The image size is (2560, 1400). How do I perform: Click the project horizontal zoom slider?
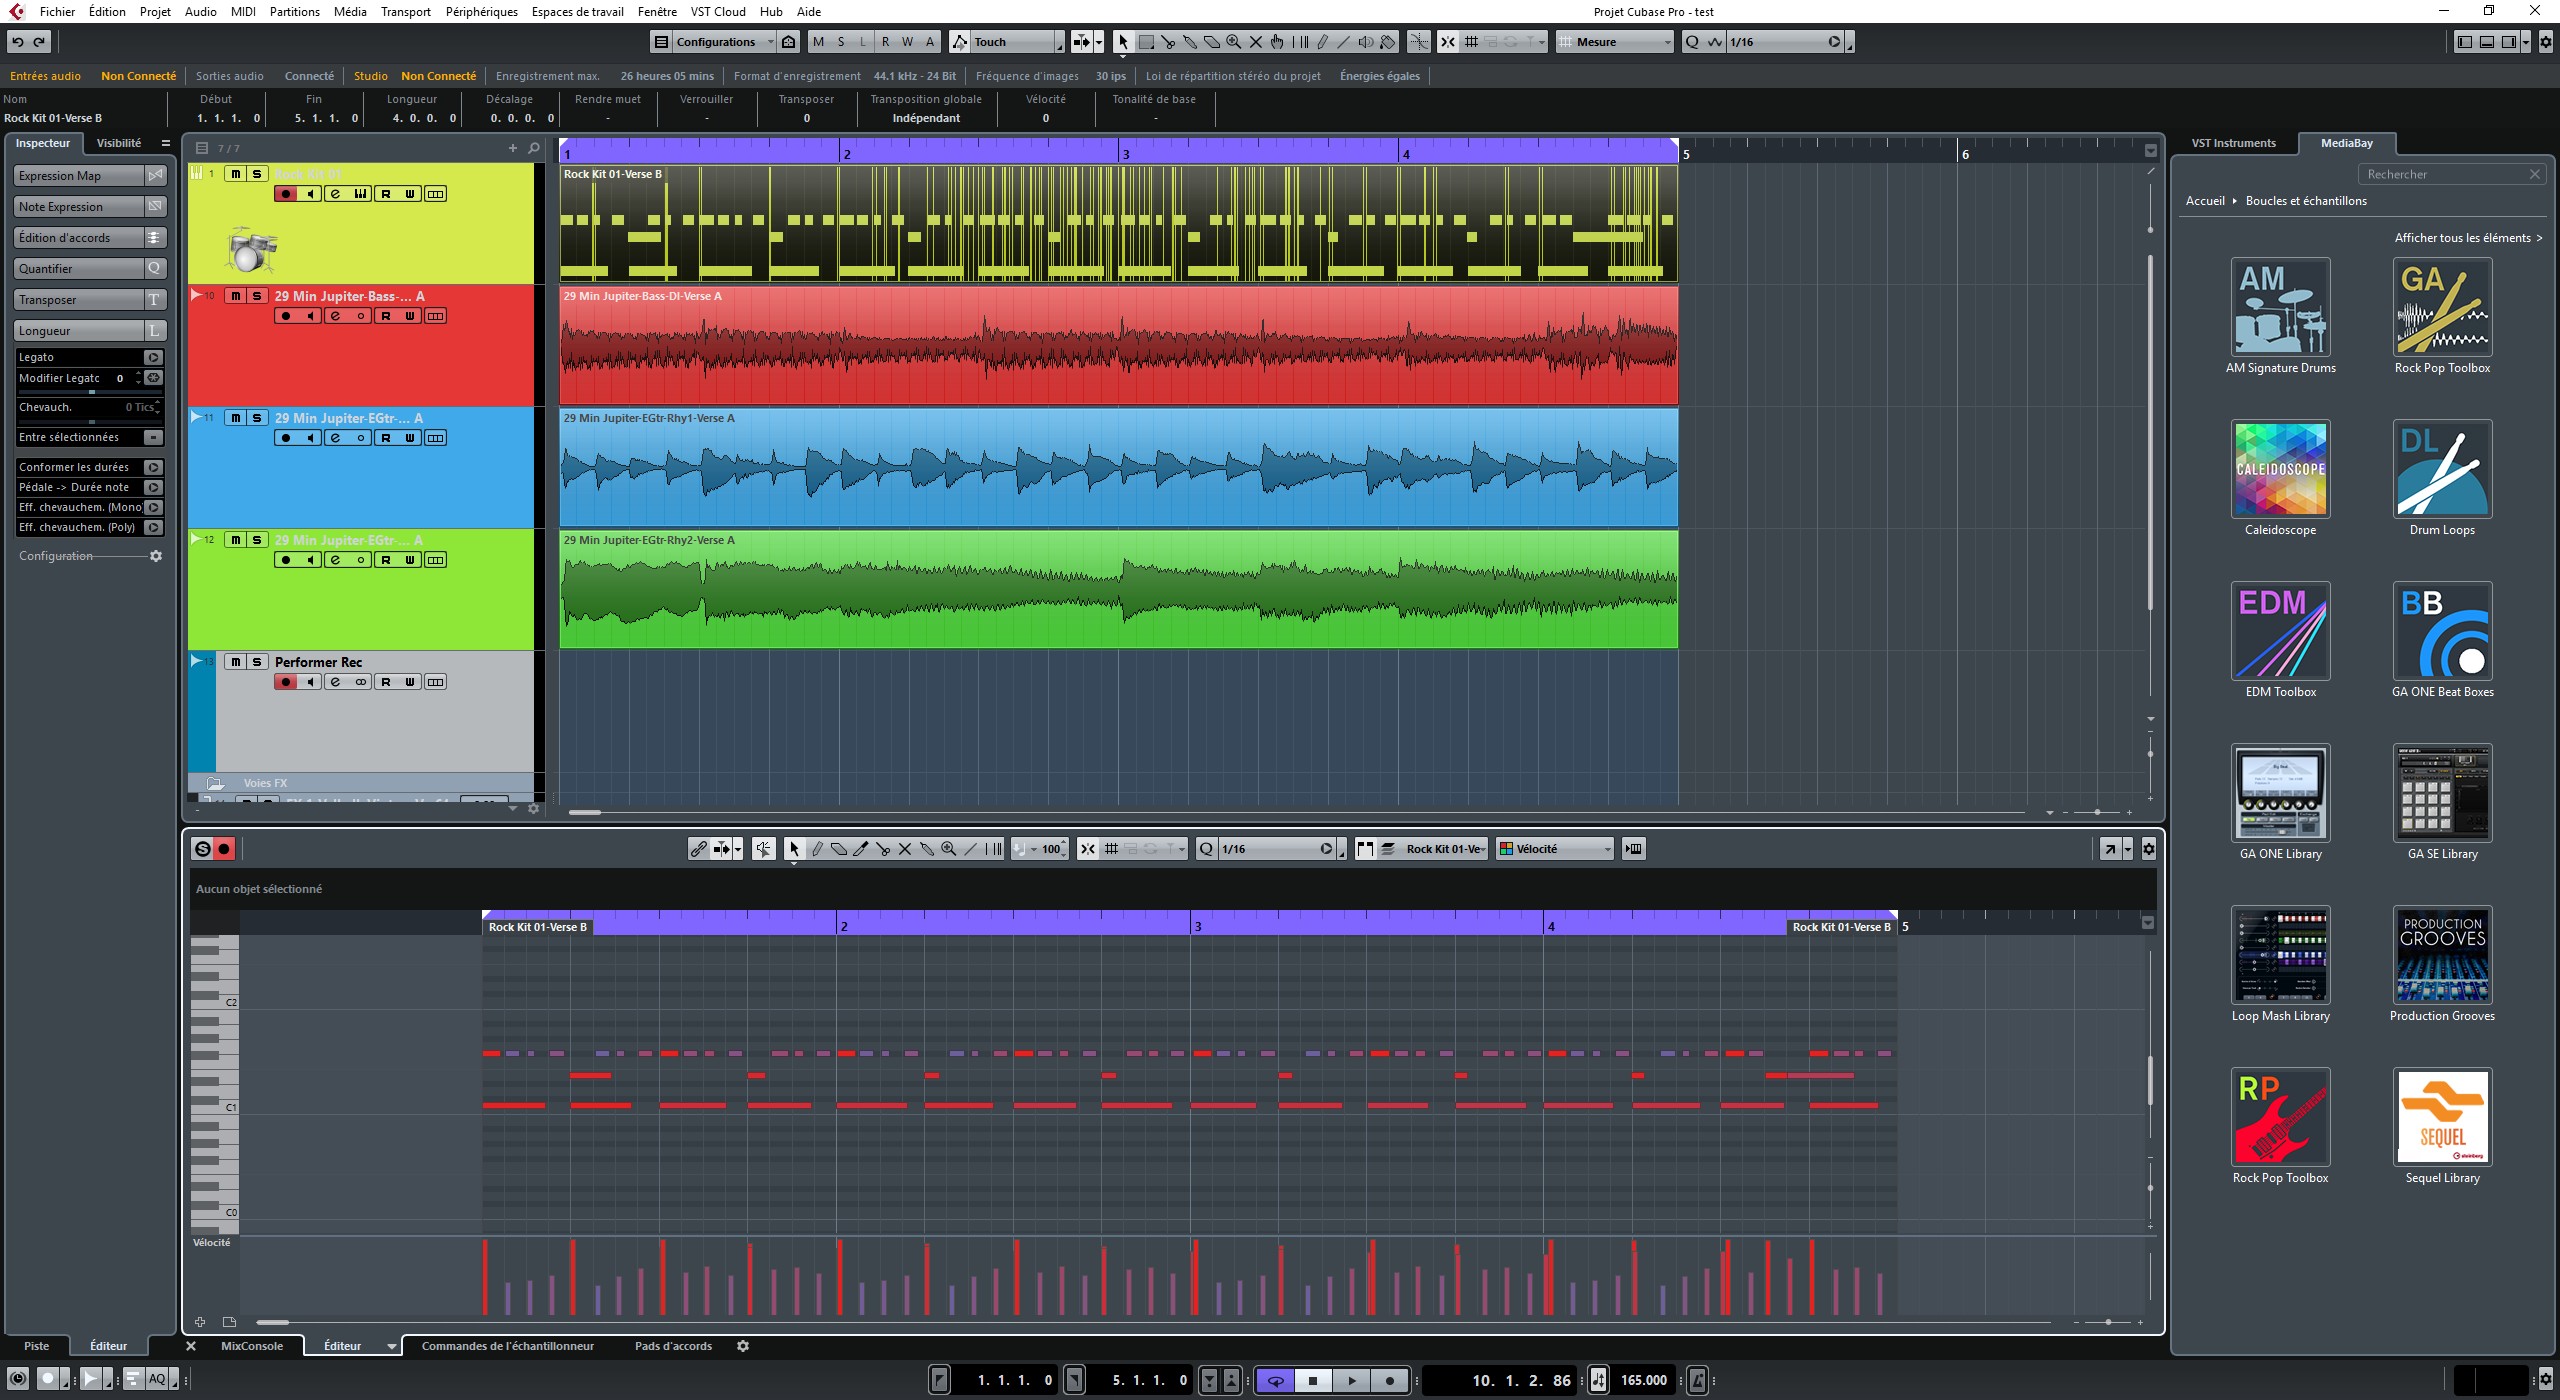[2097, 812]
